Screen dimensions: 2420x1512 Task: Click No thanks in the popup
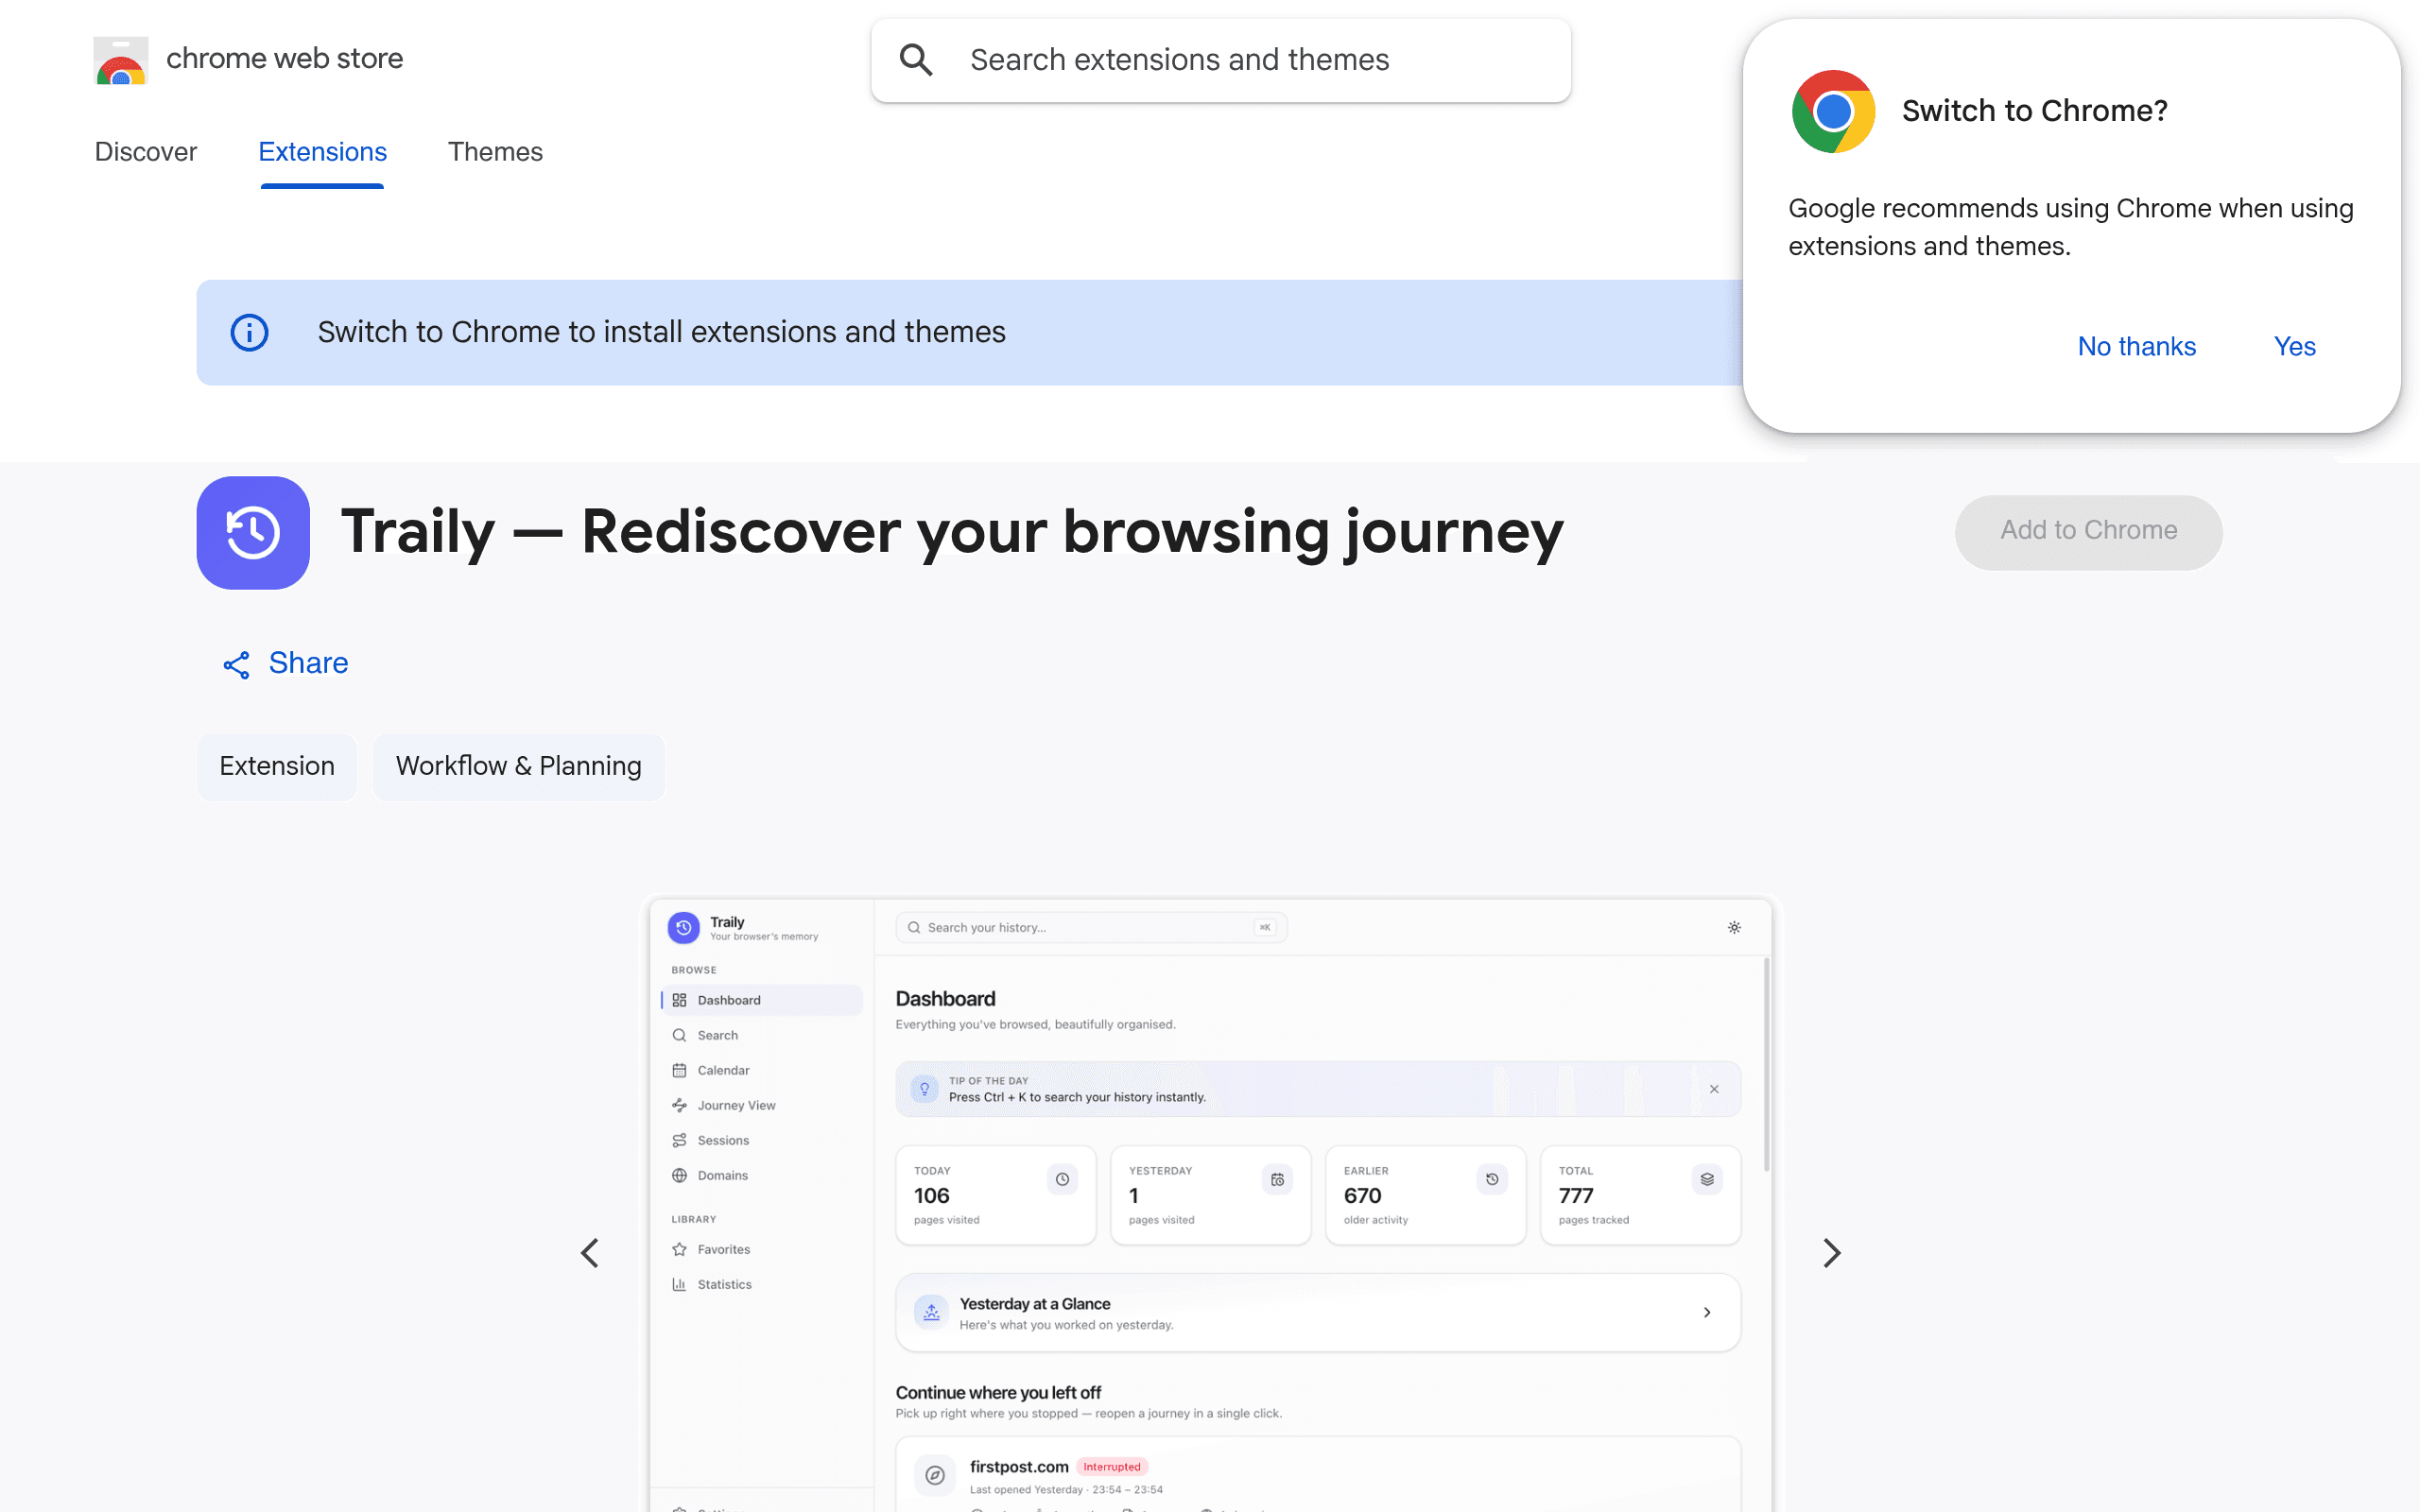pos(2136,346)
